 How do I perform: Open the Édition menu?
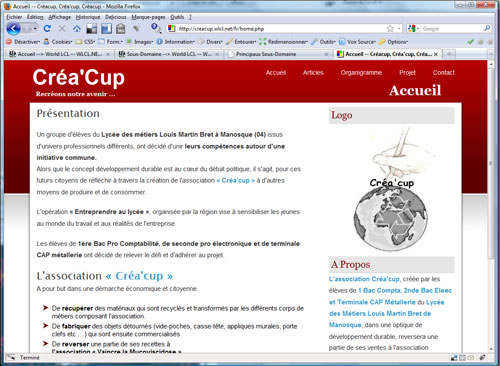click(x=35, y=17)
